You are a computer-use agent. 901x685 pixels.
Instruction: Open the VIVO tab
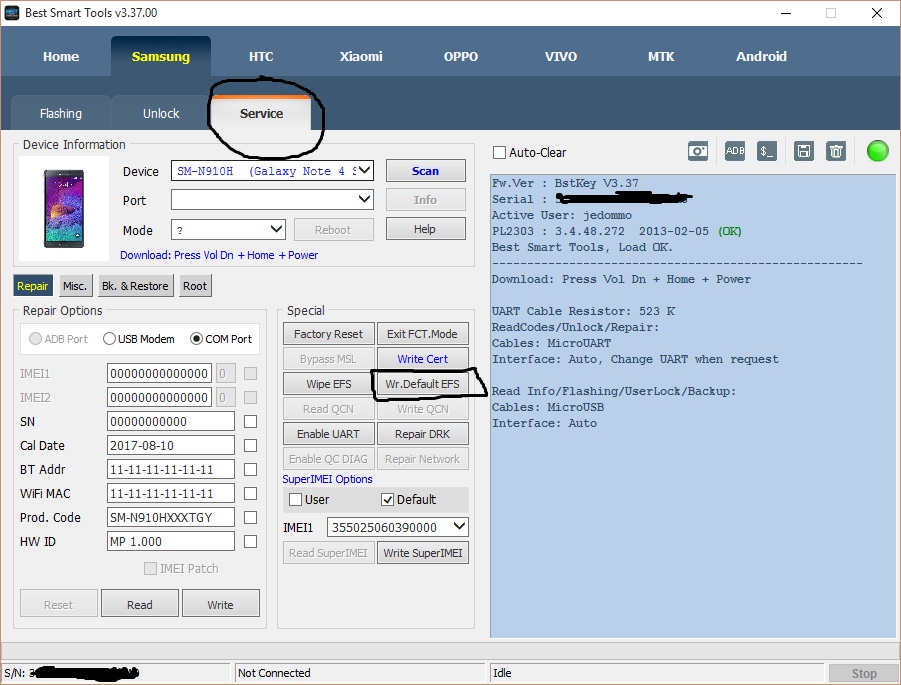point(561,56)
